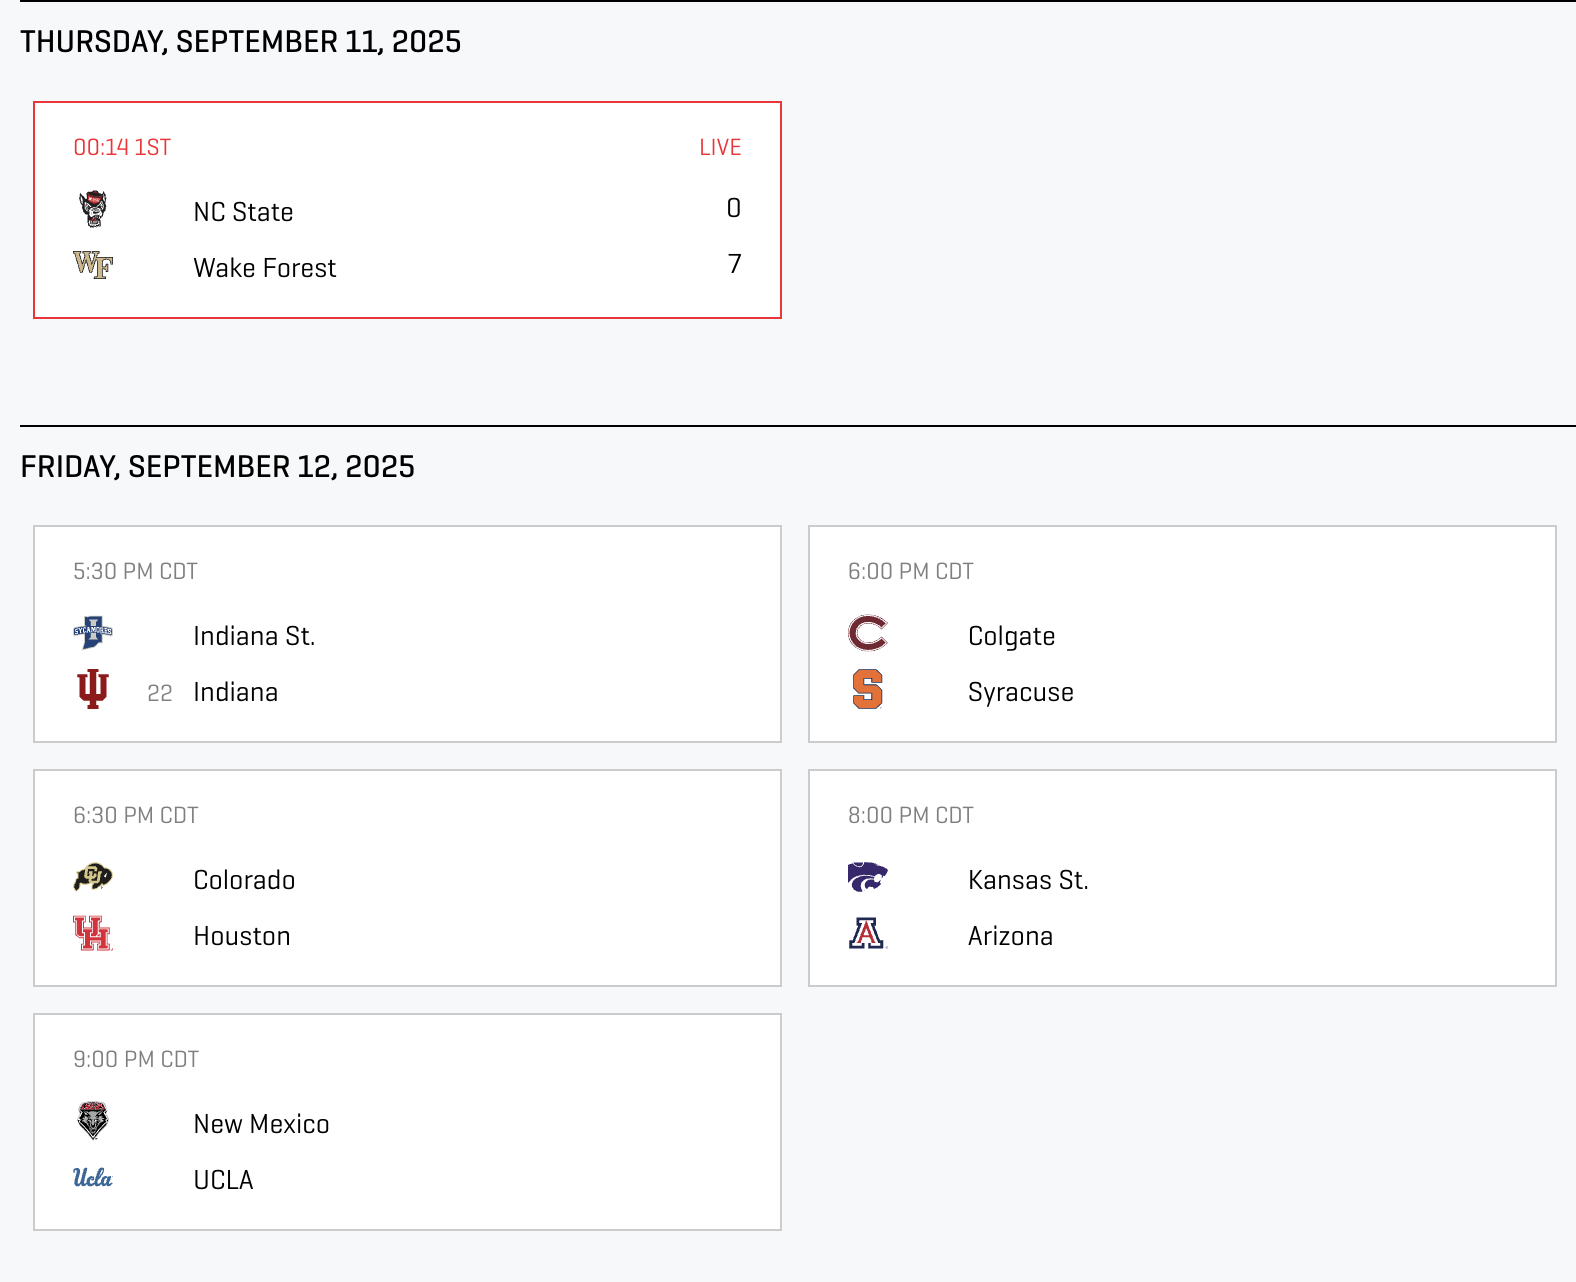Click the UCLA script logo
The height and width of the screenshot is (1282, 1576).
93,1177
